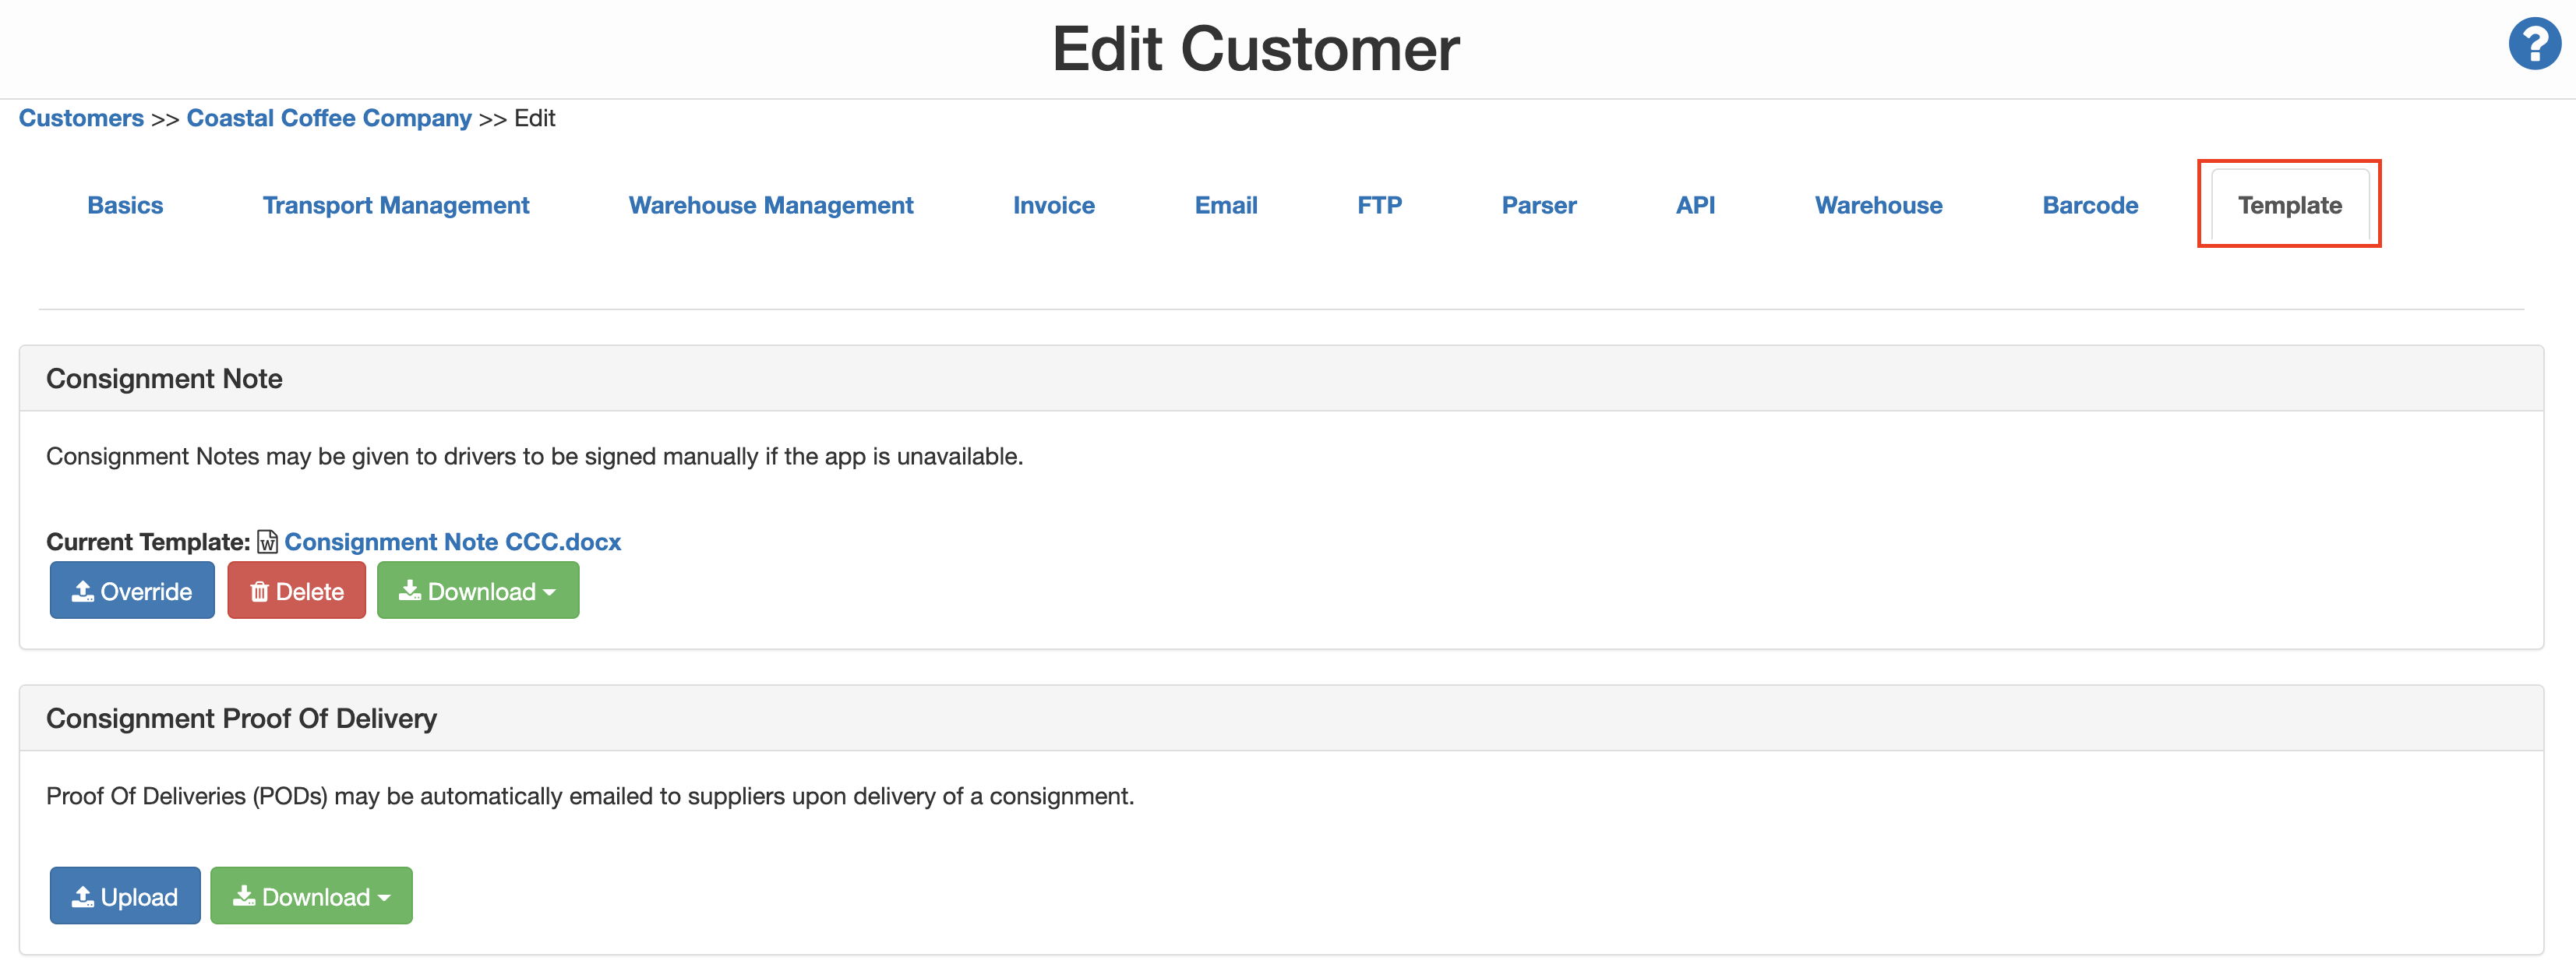Switch to the Basics tab
Viewport: 2576px width, 968px height.
pyautogui.click(x=125, y=205)
